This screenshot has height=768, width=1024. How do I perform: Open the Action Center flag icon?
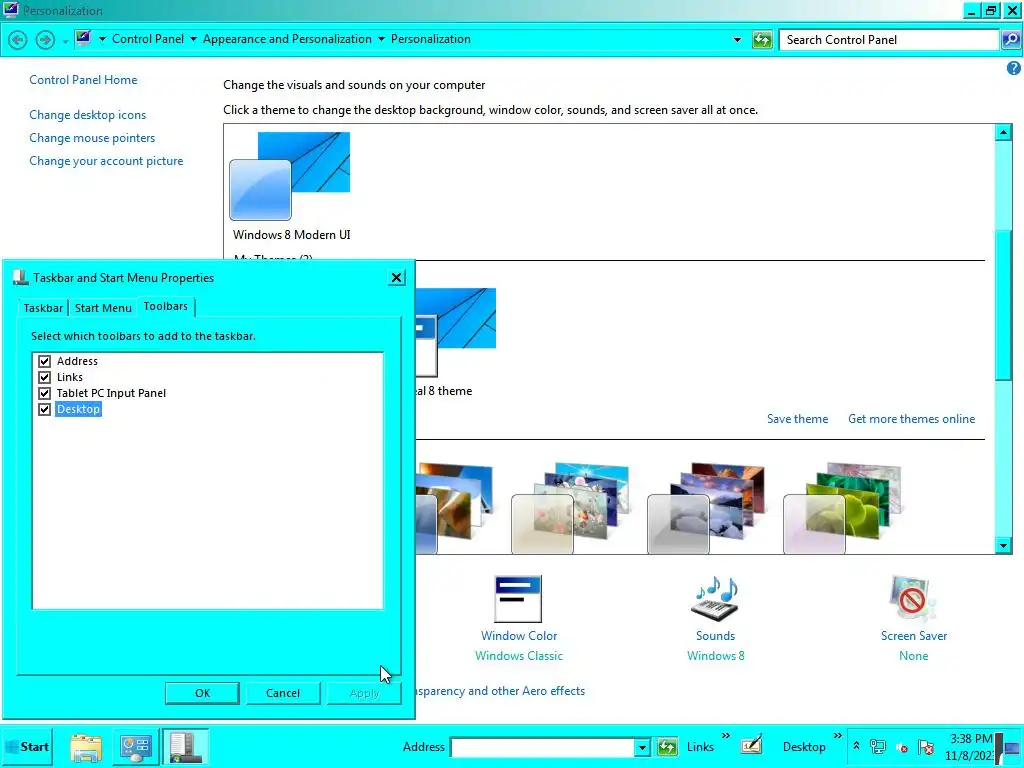tap(925, 747)
